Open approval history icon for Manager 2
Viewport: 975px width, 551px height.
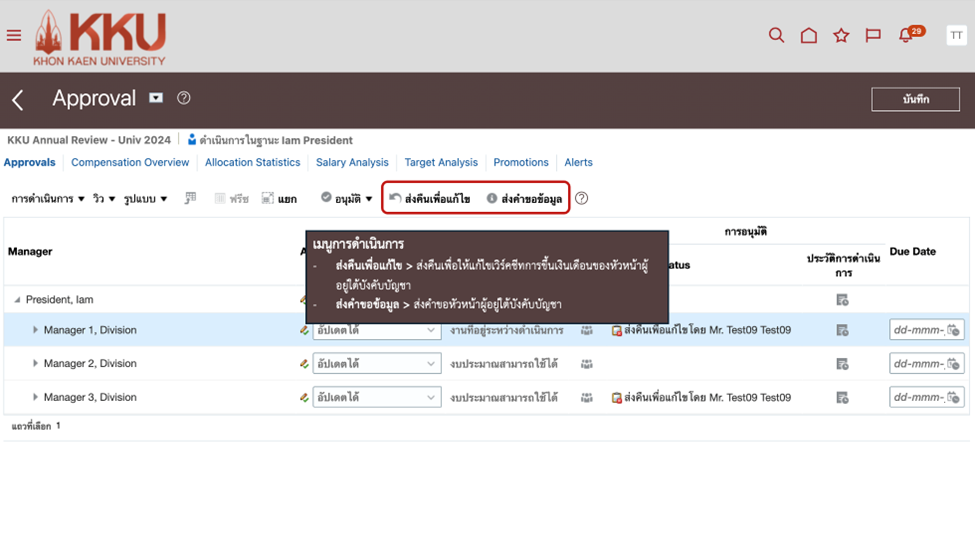point(842,364)
